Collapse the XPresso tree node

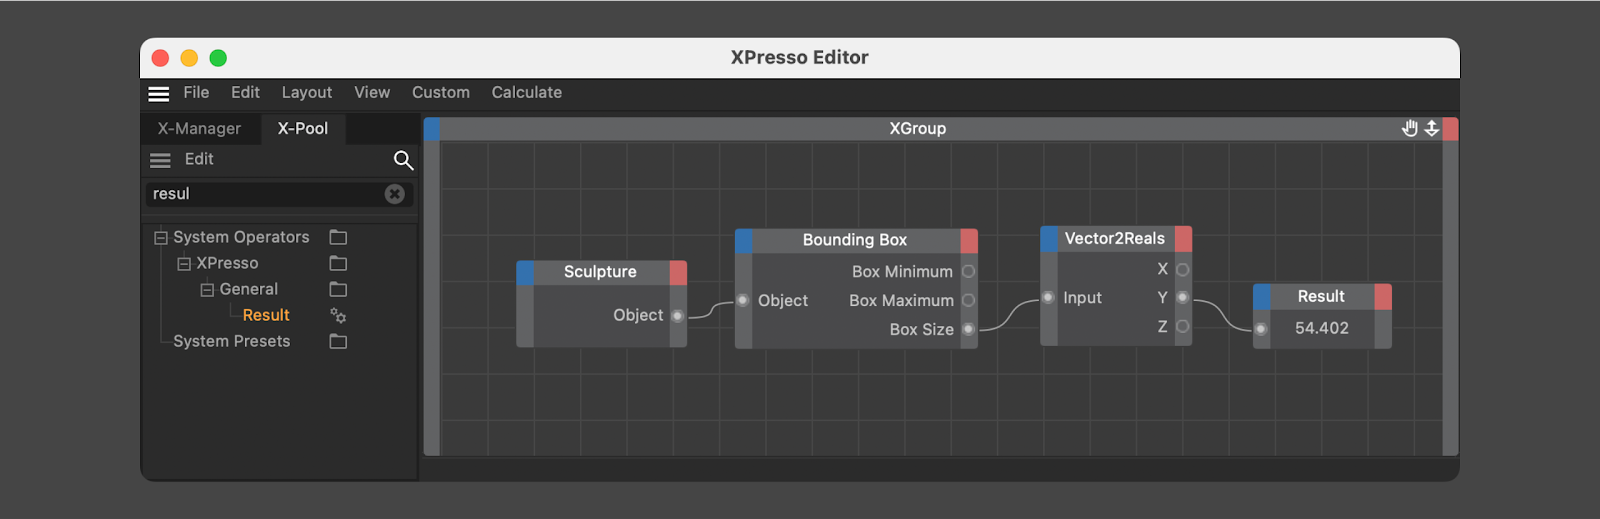click(184, 264)
